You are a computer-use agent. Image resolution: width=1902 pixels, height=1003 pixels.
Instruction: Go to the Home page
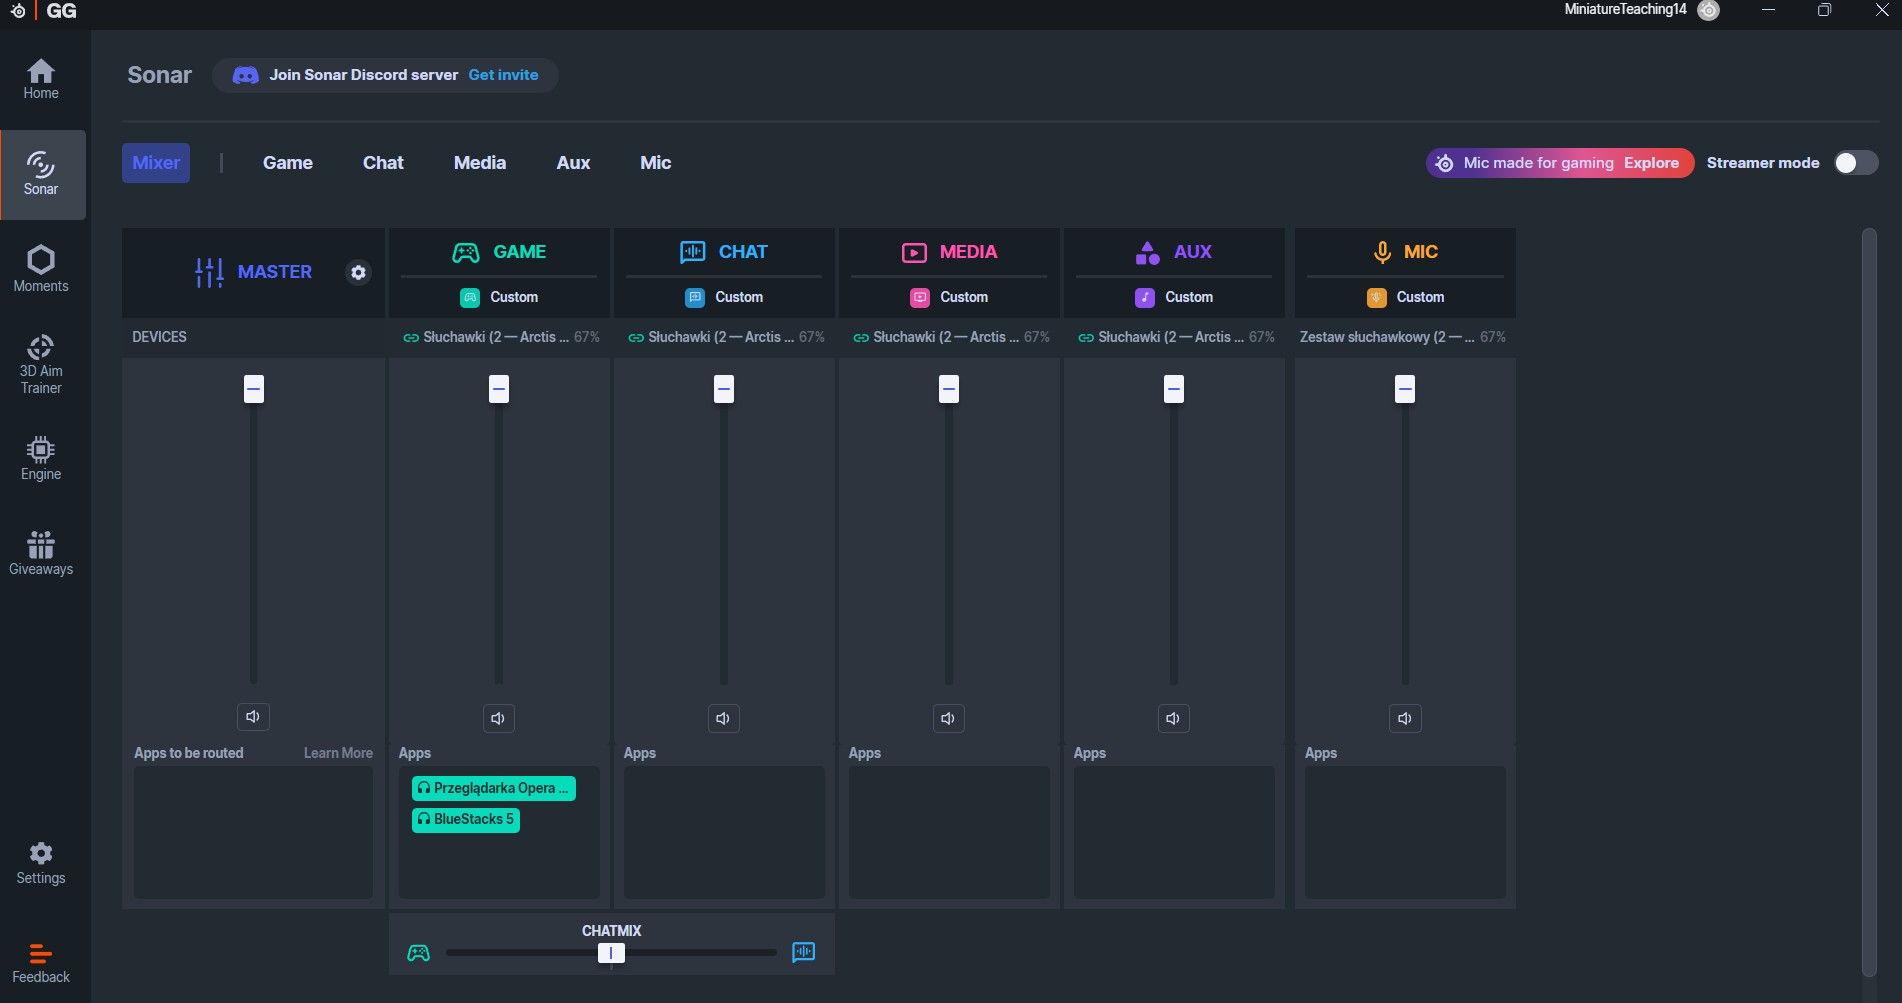pyautogui.click(x=41, y=79)
